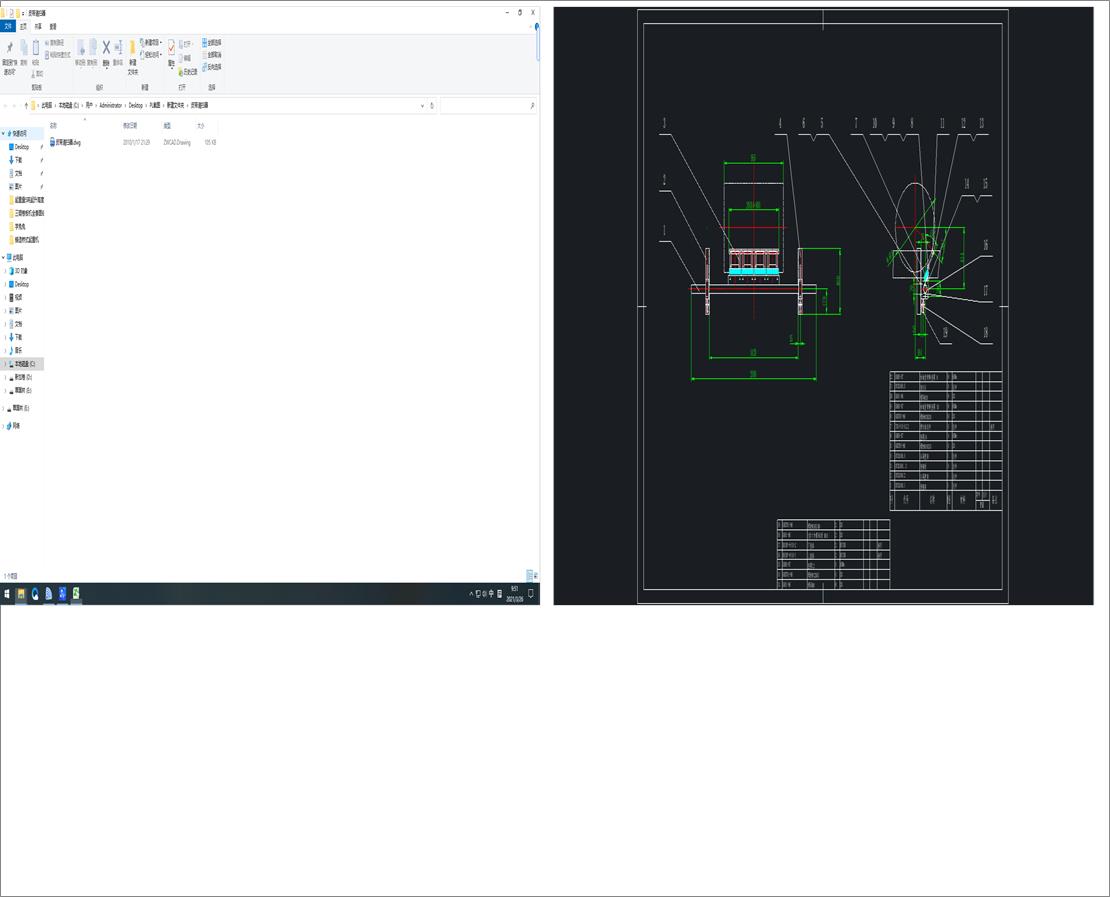Click the green application icon on the taskbar
1110x897 pixels.
(76, 594)
